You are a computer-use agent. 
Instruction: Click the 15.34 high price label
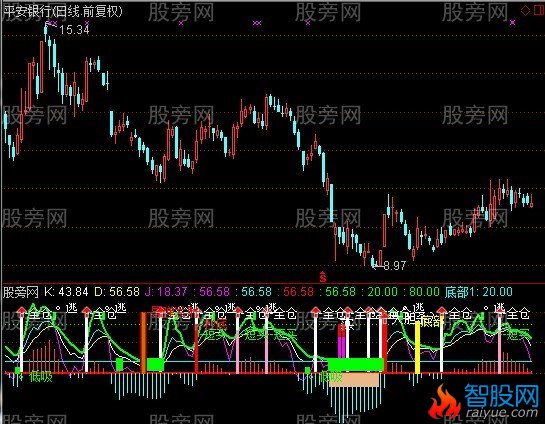pyautogui.click(x=74, y=30)
